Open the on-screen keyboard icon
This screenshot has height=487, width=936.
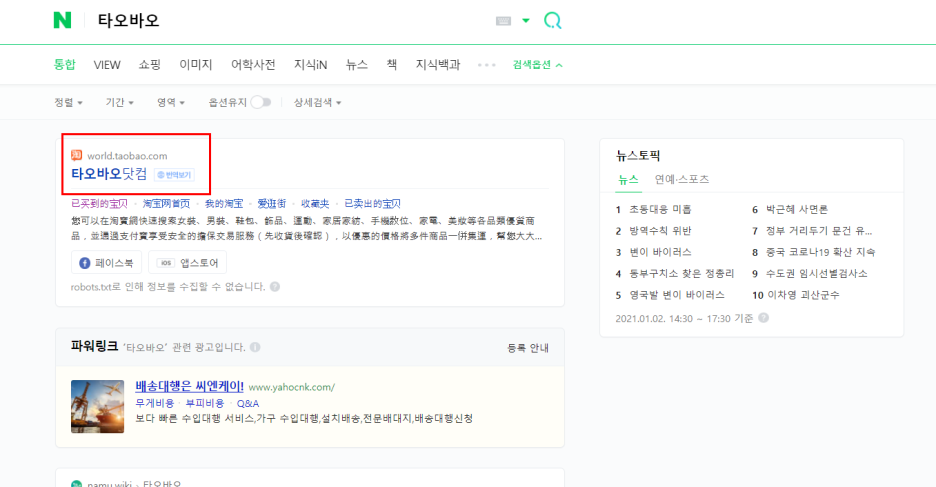(503, 21)
